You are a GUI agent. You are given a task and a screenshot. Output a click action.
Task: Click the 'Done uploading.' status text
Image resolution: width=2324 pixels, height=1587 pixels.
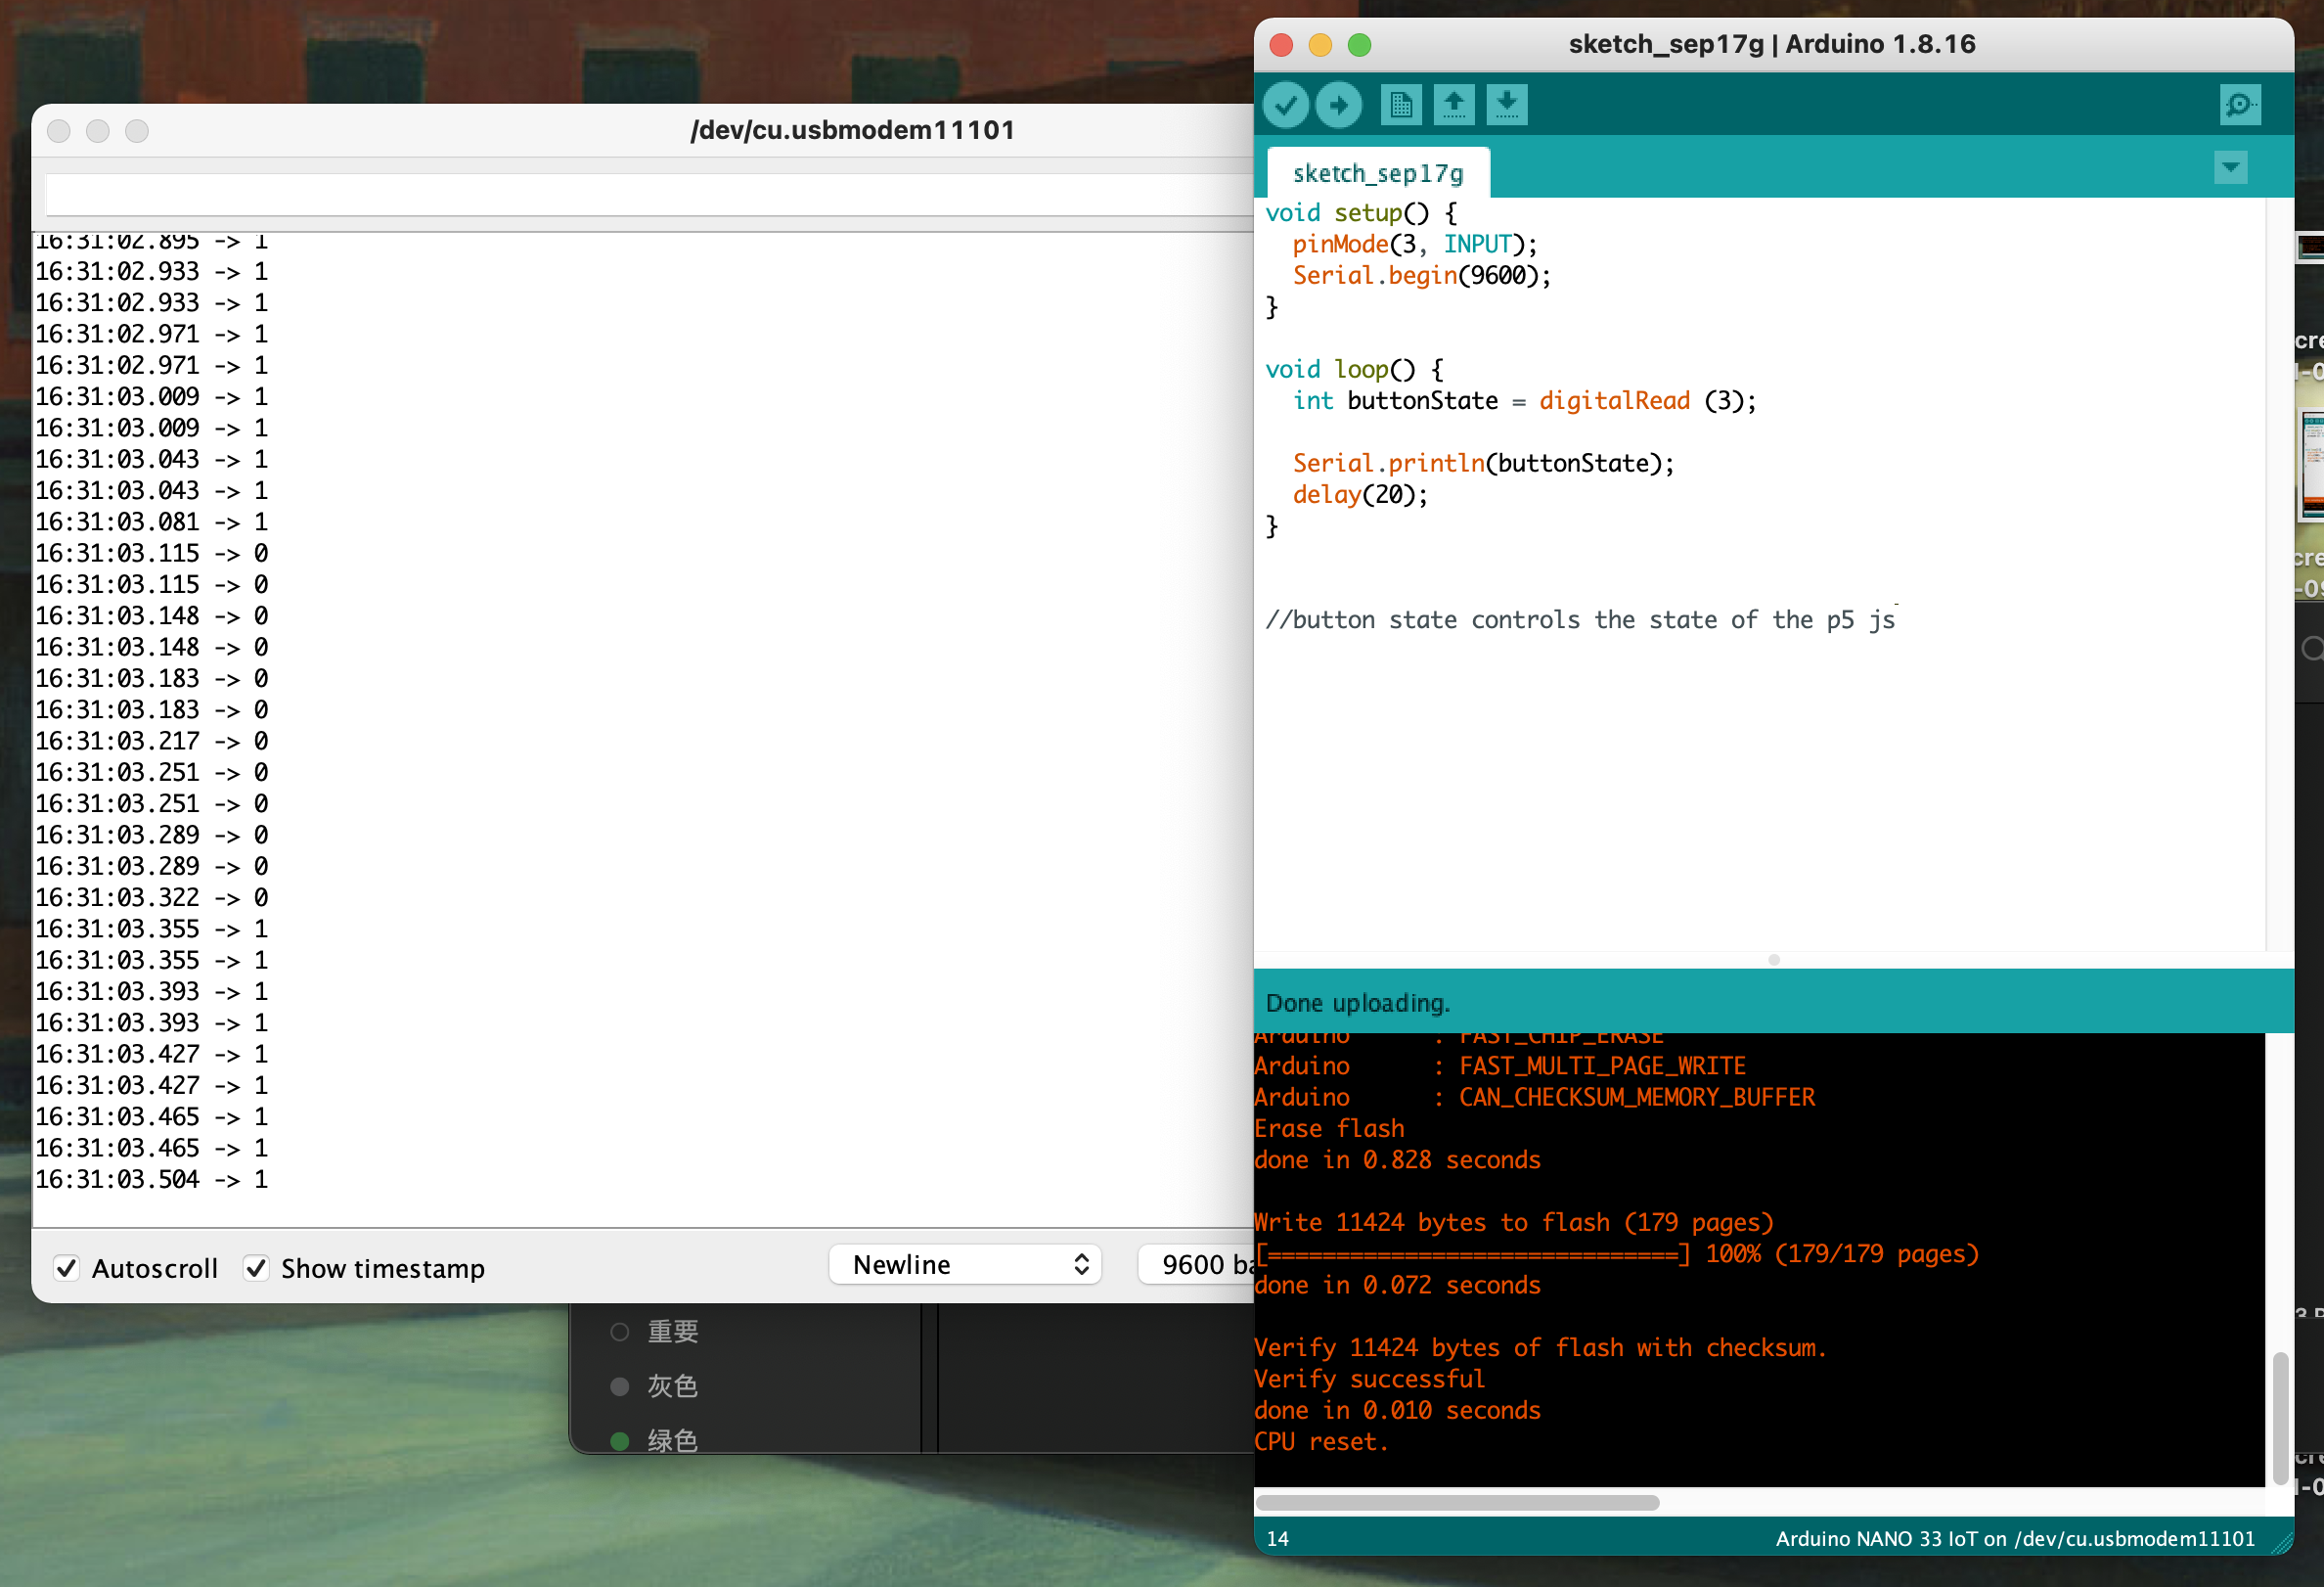pos(1357,1003)
